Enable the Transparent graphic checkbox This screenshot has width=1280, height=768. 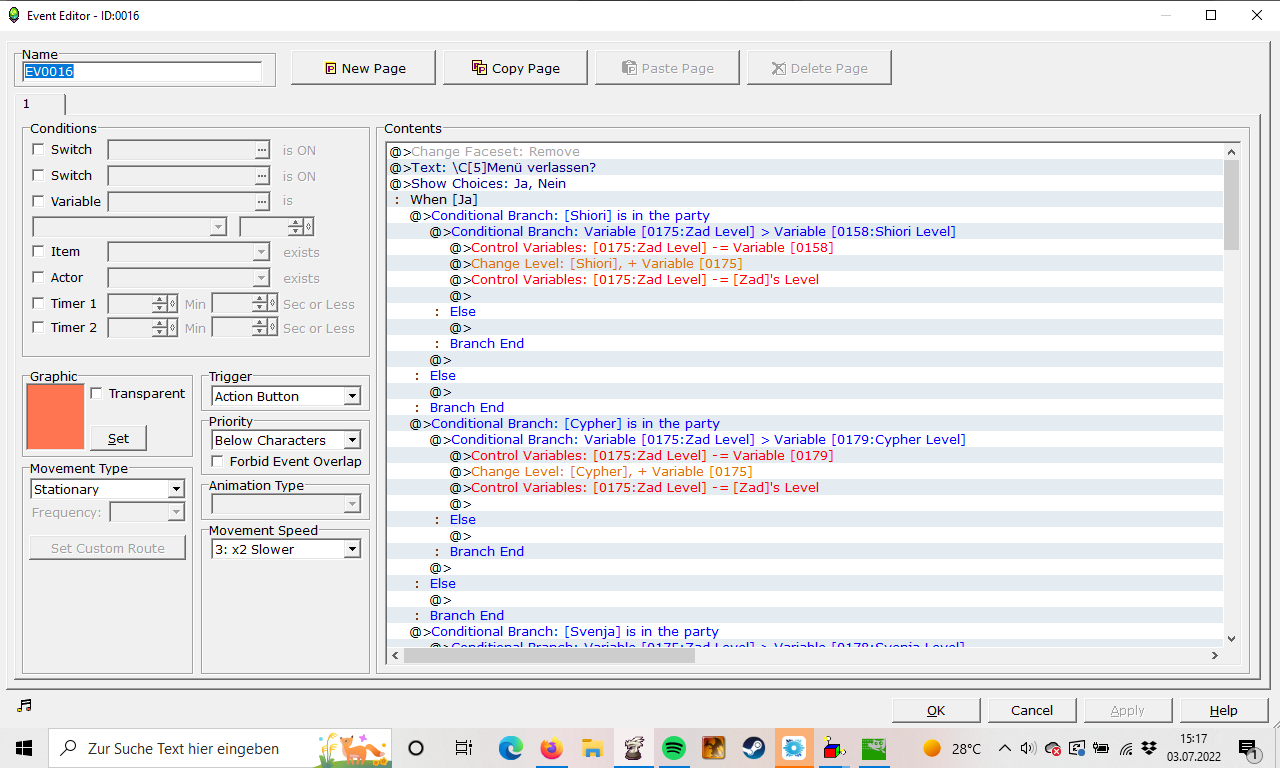click(97, 394)
